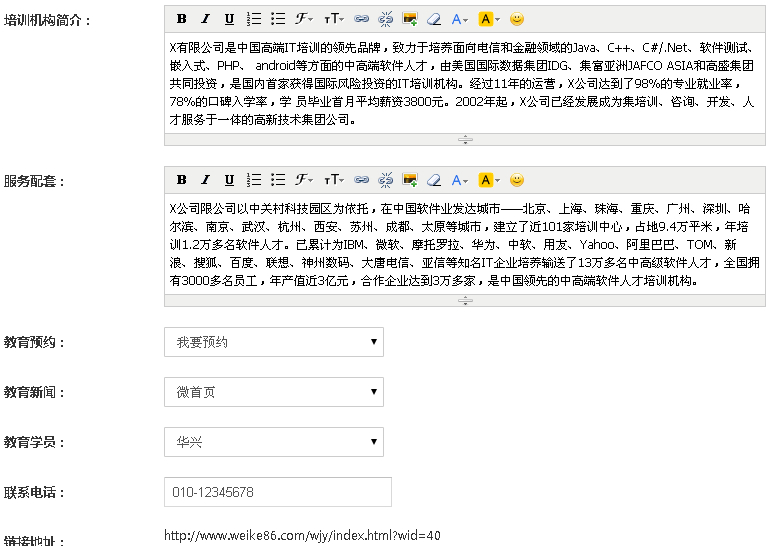Grab the resize handle below 培训机构简介 editor
This screenshot has height=546, width=771.
[465, 140]
